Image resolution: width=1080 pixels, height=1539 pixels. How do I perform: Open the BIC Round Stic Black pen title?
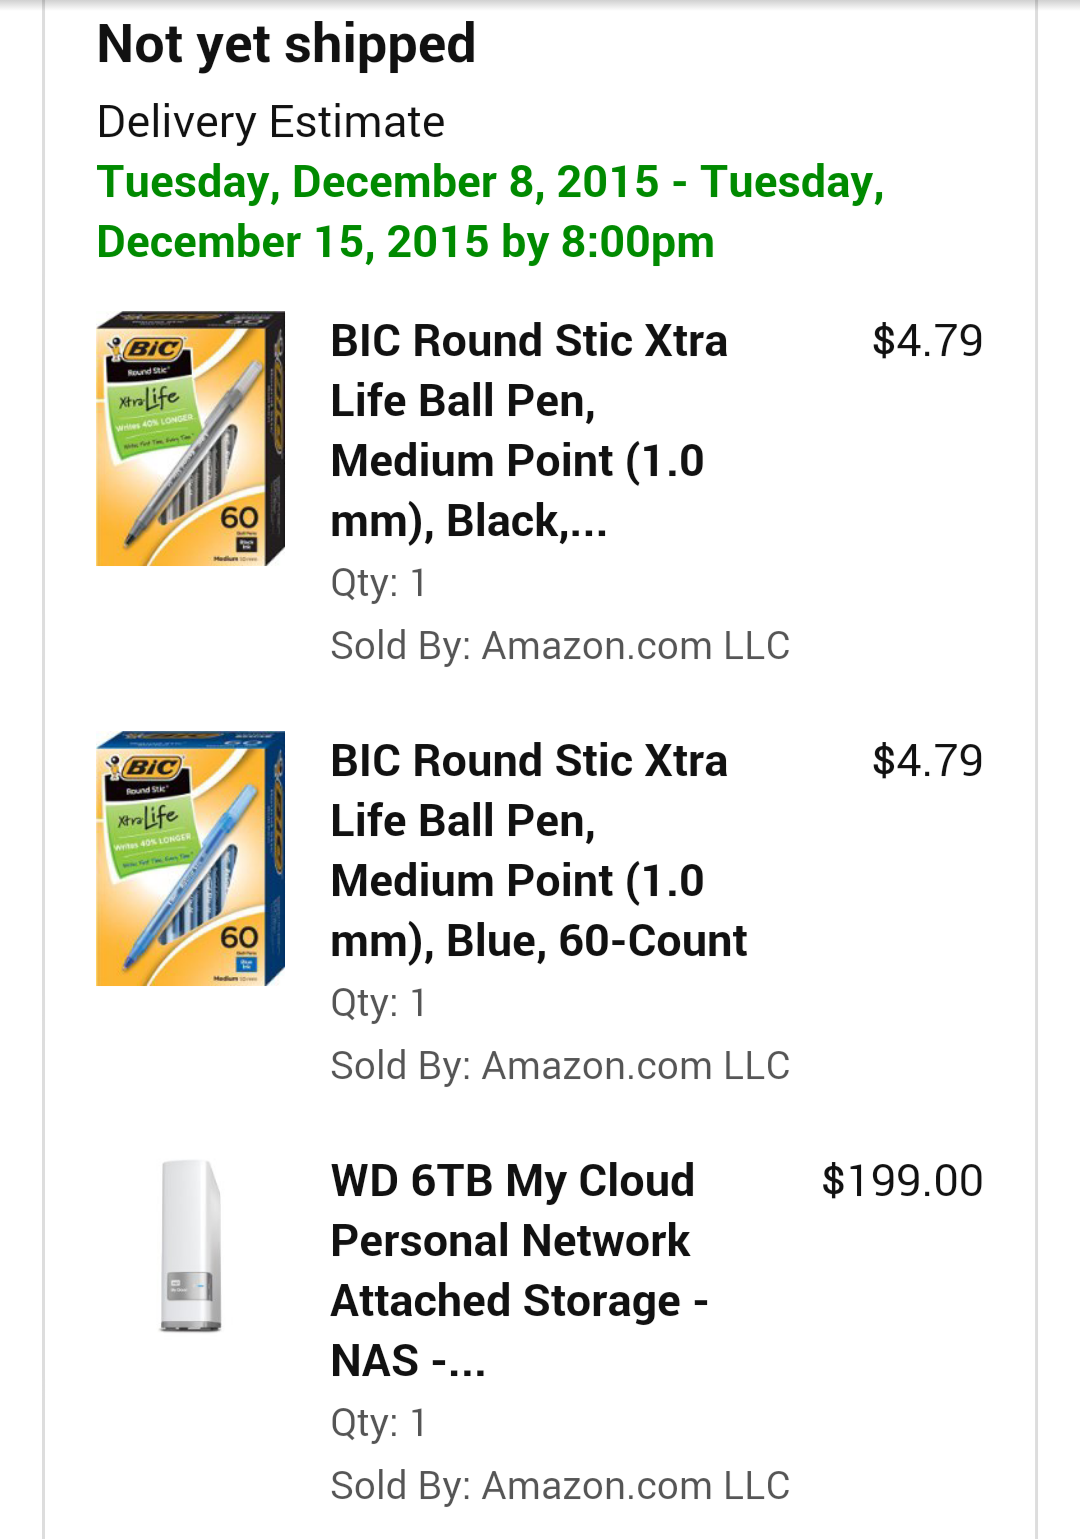click(x=528, y=430)
